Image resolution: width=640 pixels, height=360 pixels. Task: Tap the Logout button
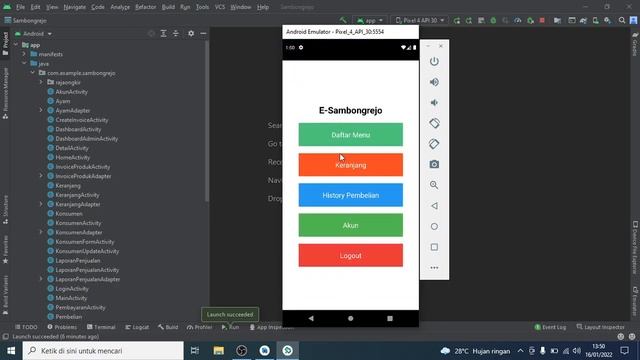click(351, 256)
